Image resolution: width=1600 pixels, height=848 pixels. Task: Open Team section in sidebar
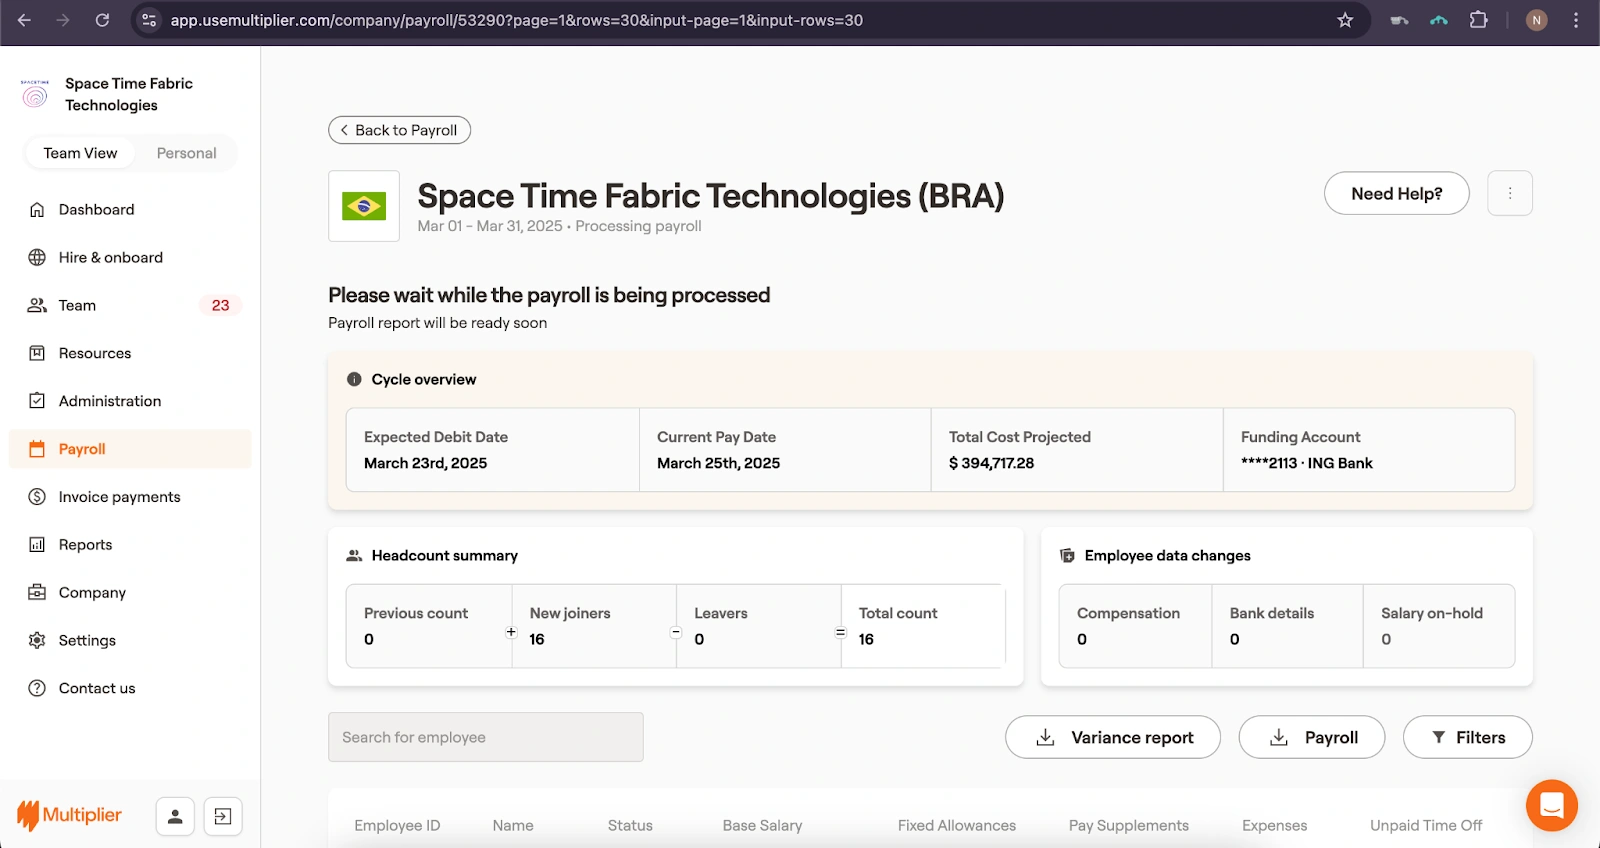[x=130, y=305]
